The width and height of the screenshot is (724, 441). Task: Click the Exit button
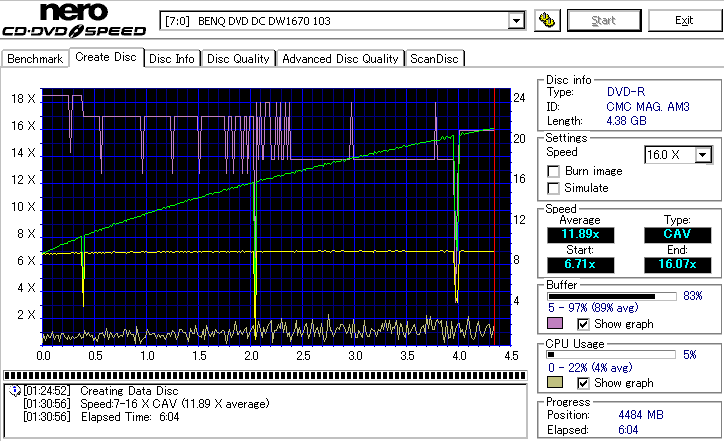pos(684,20)
